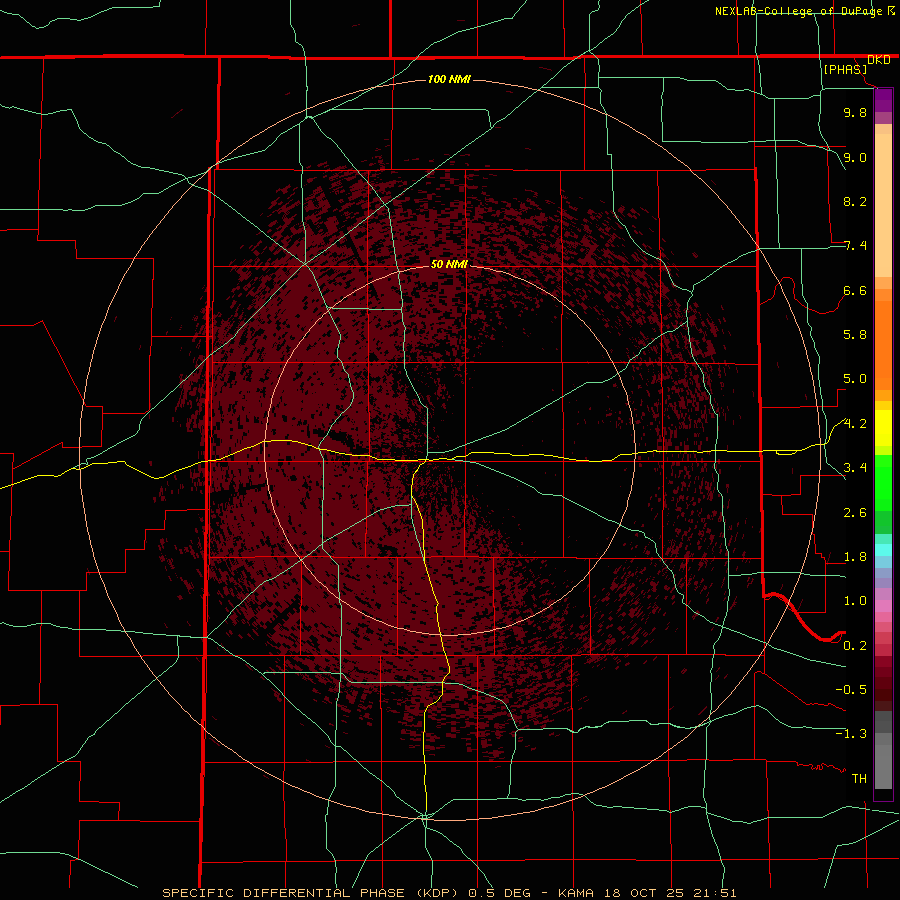This screenshot has width=900, height=900.
Task: Click the 9.0 value on the color scale
Action: click(x=855, y=157)
